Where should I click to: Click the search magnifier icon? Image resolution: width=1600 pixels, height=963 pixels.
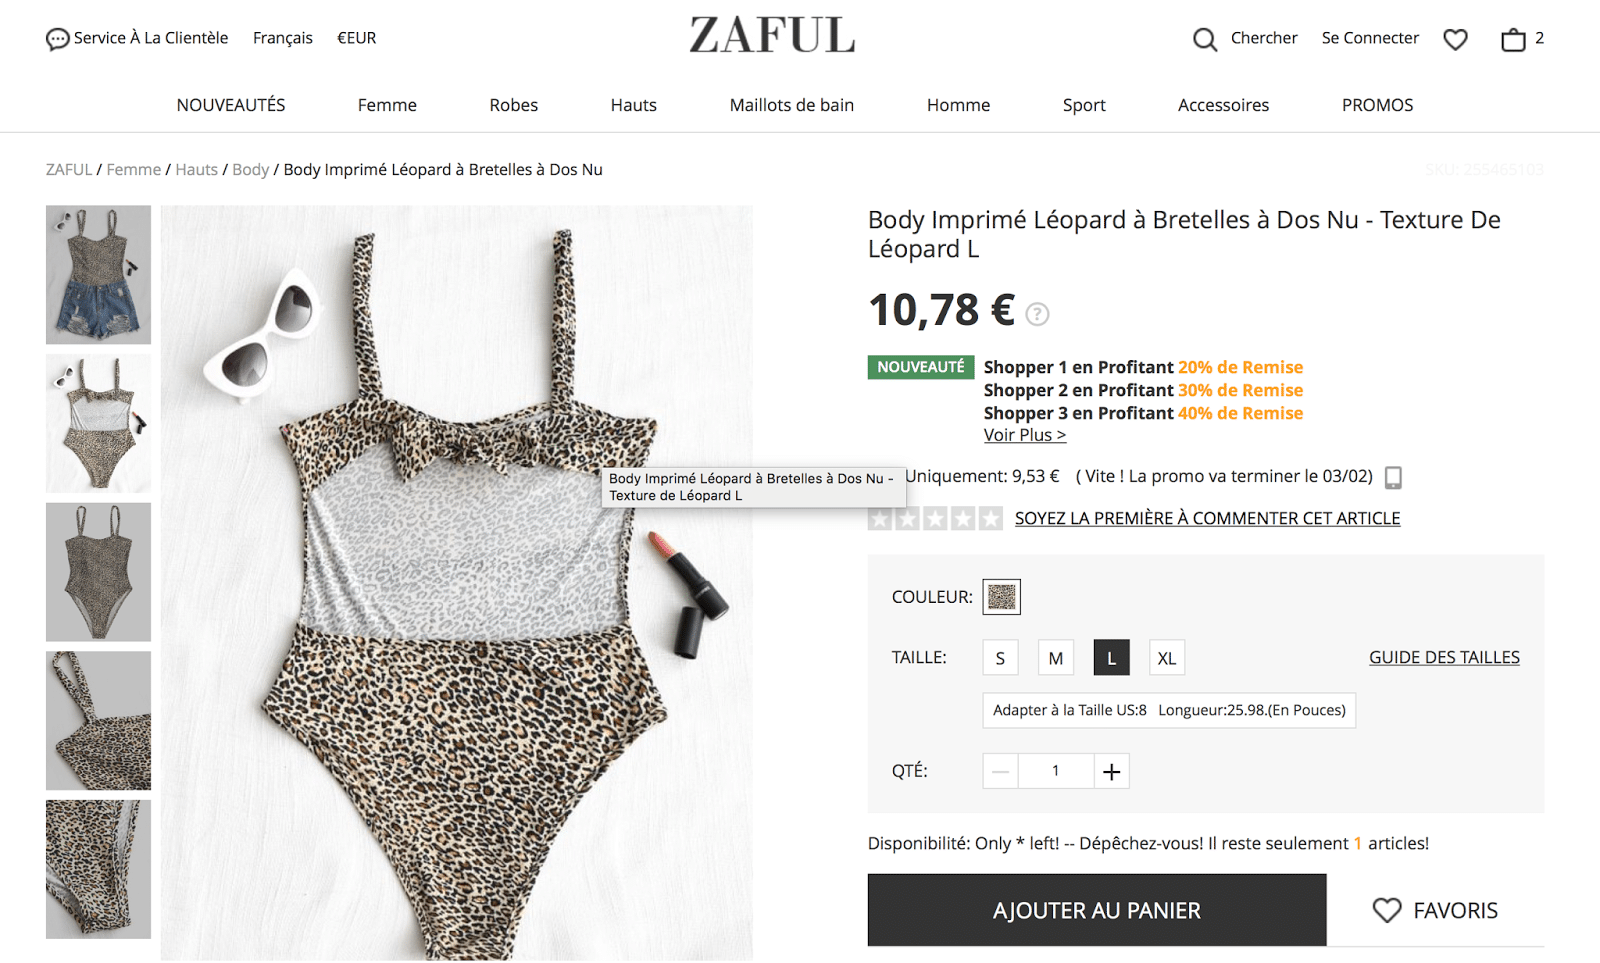coord(1205,39)
